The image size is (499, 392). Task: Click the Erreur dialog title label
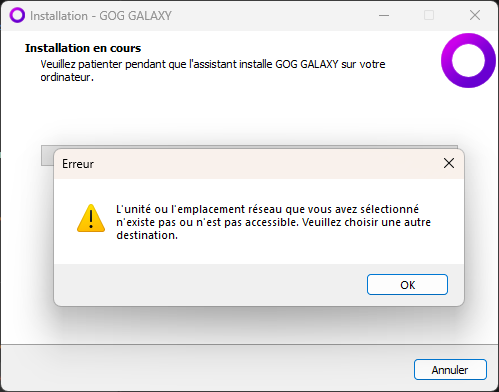click(x=78, y=164)
